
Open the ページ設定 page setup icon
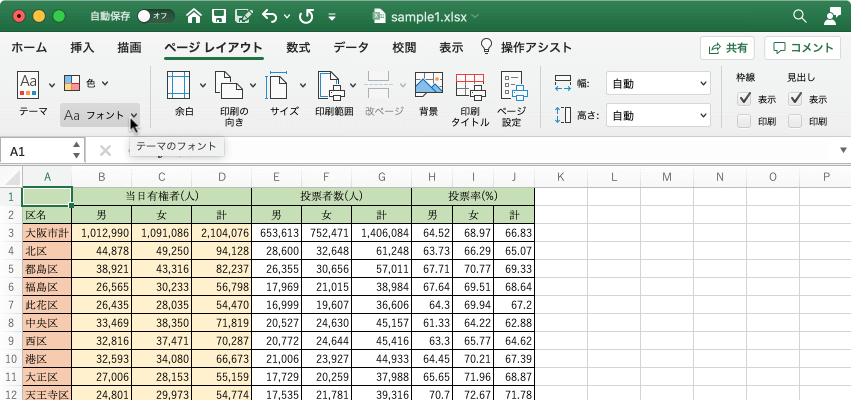513,85
